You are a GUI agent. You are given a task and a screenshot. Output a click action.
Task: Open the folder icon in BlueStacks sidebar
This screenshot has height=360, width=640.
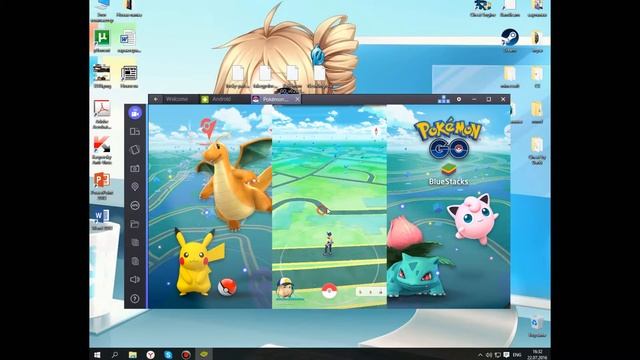point(135,224)
